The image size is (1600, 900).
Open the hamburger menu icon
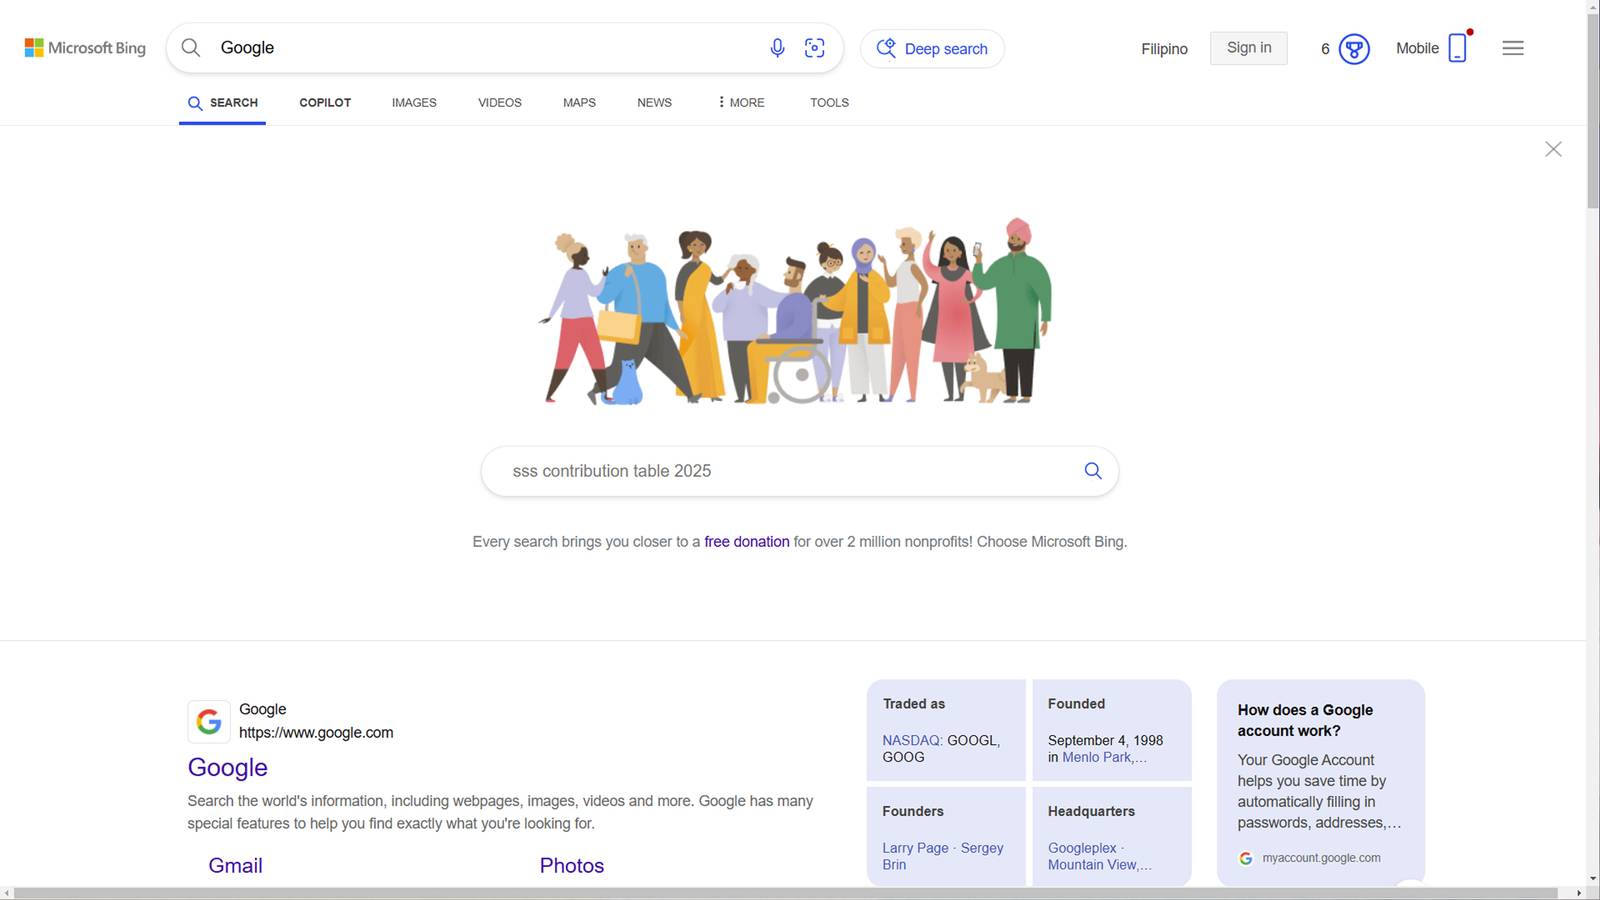pos(1513,47)
